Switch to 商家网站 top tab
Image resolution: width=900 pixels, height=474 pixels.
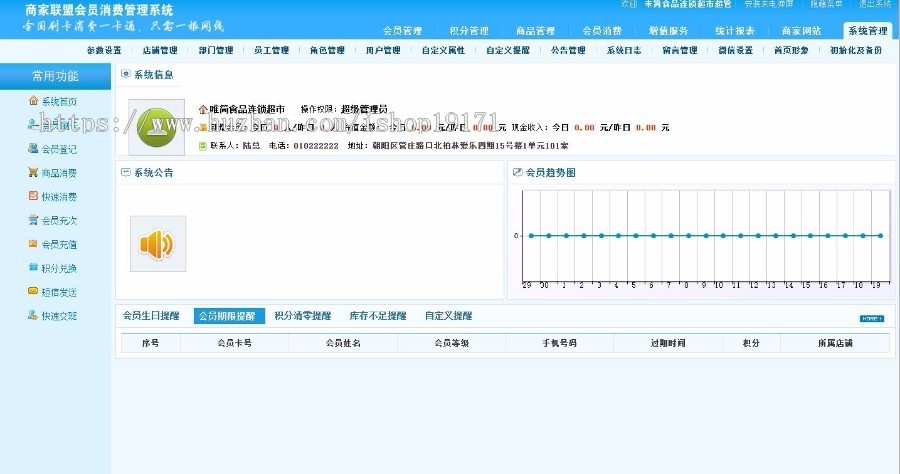(801, 31)
